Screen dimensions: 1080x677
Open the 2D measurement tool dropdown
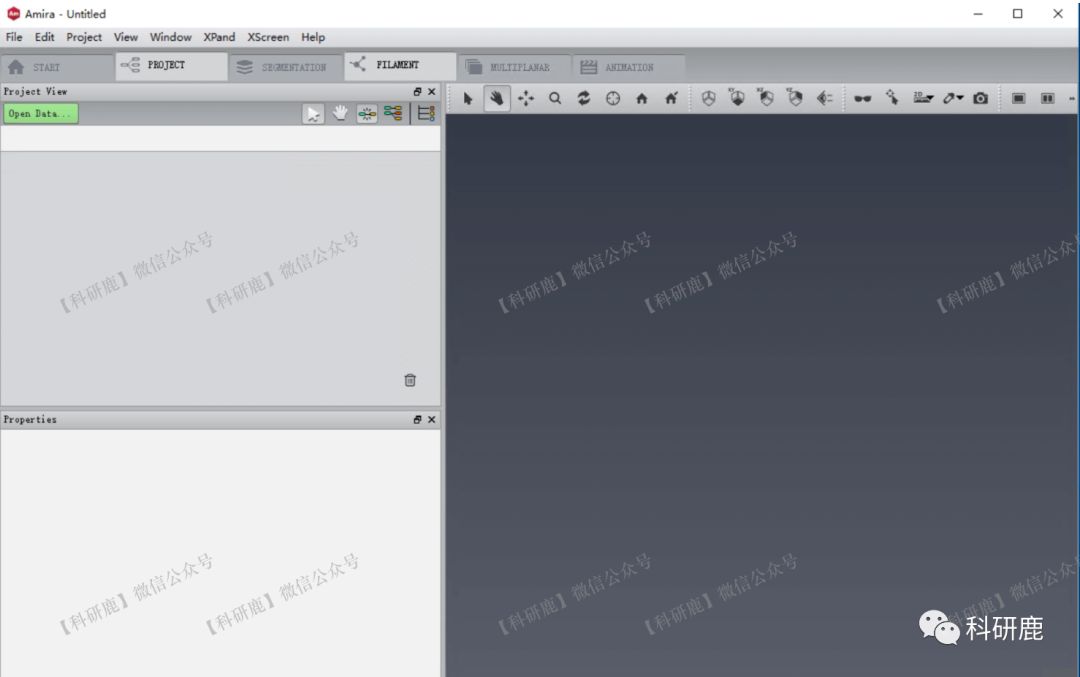(x=923, y=98)
